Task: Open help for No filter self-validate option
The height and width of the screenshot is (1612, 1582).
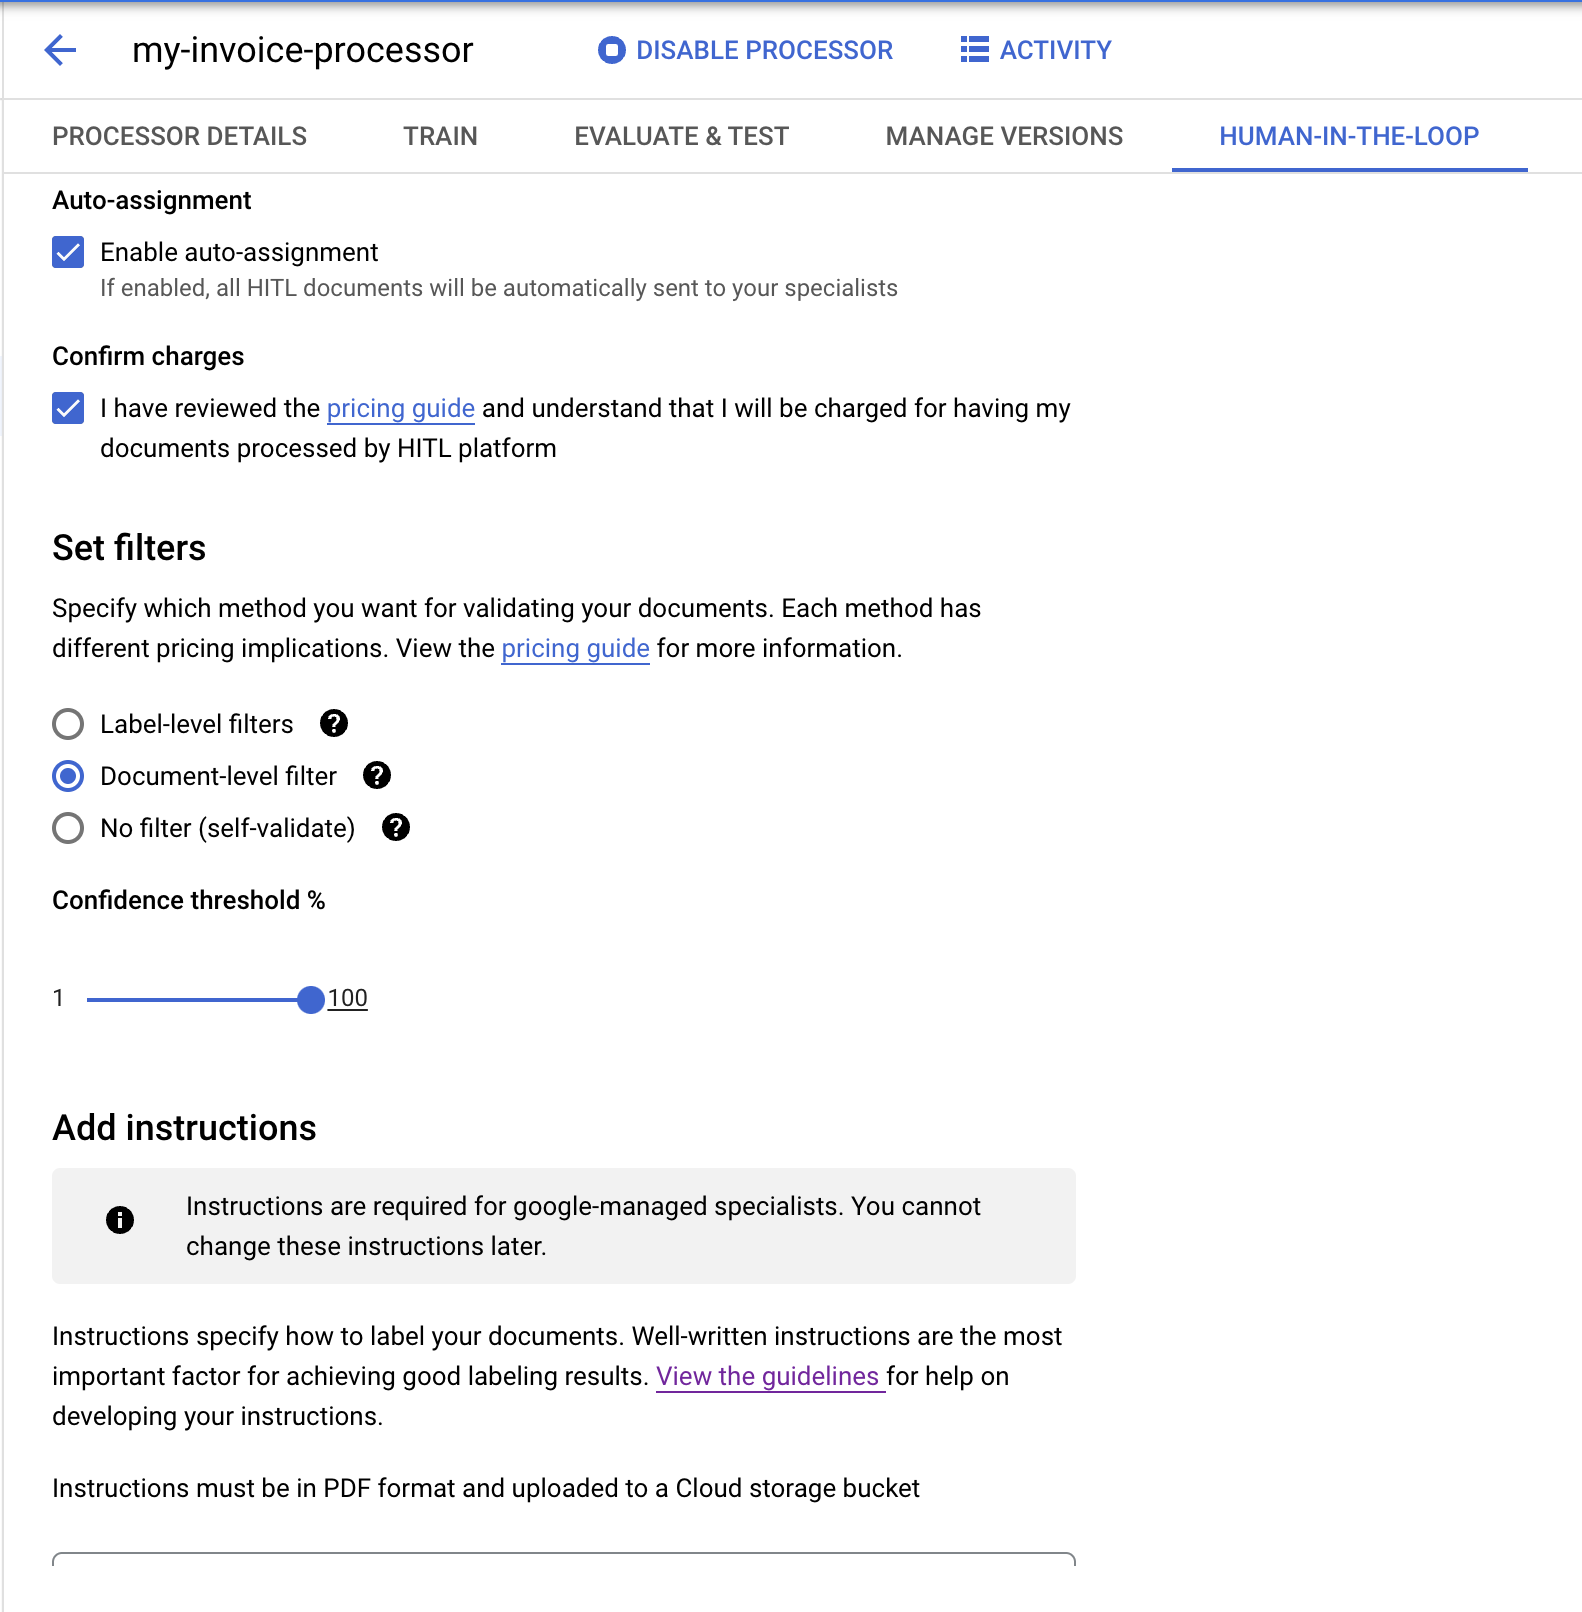Action: pos(395,828)
